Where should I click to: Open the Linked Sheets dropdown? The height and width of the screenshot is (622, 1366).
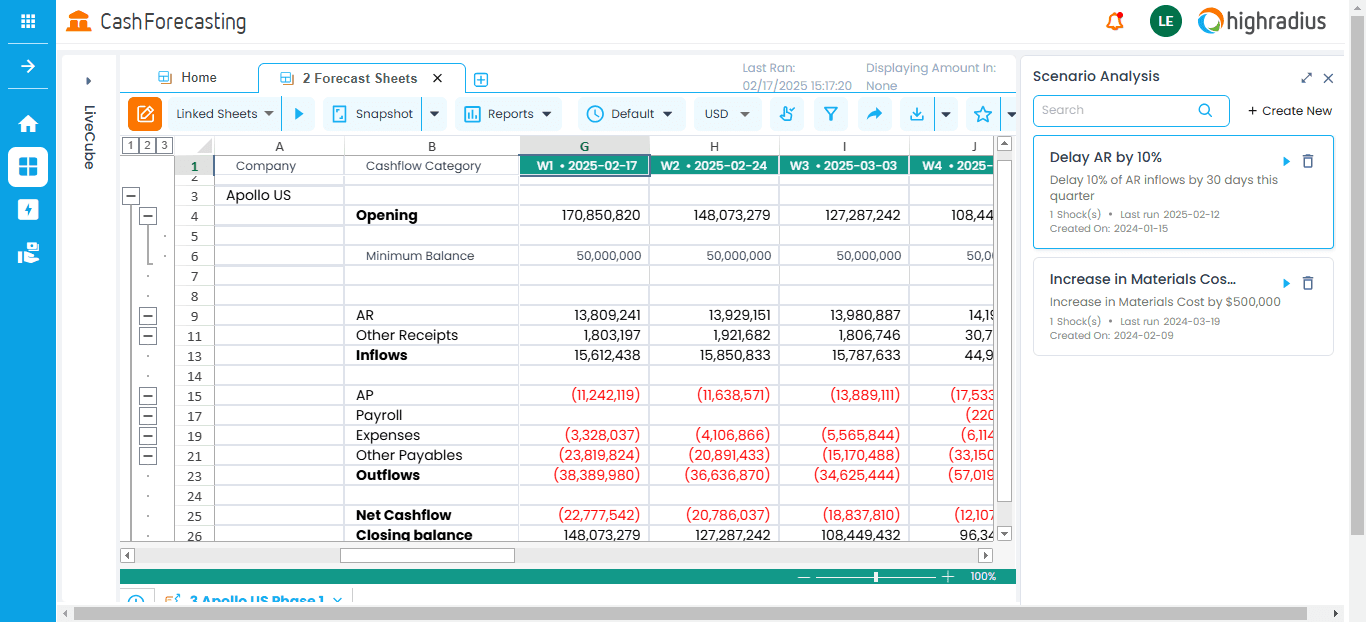point(224,114)
